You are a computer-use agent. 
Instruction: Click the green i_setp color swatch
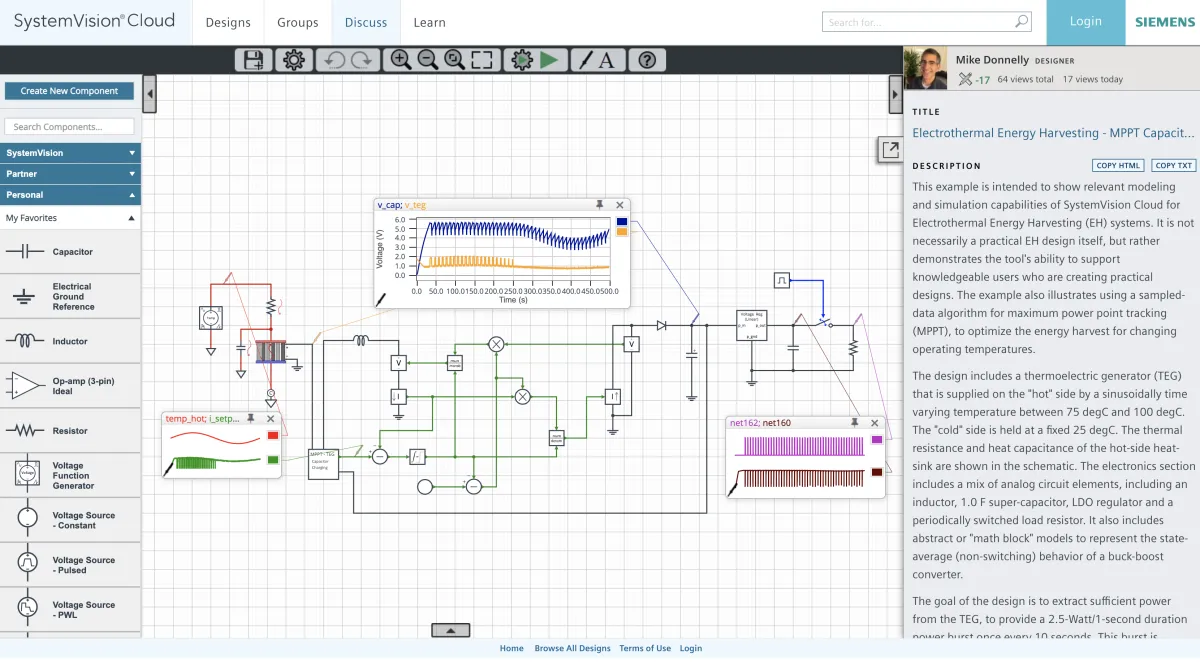(x=273, y=460)
